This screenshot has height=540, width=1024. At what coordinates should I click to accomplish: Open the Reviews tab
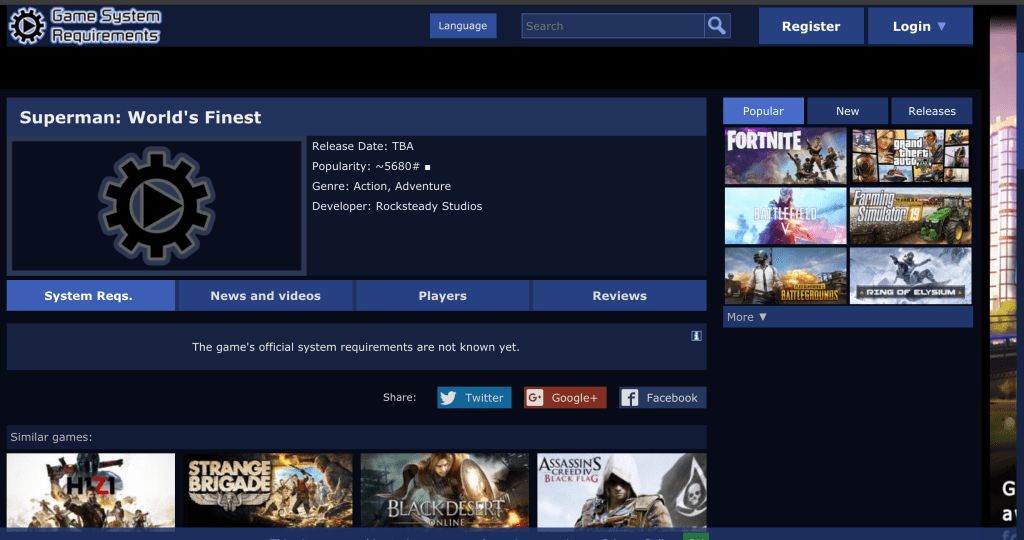click(x=620, y=296)
